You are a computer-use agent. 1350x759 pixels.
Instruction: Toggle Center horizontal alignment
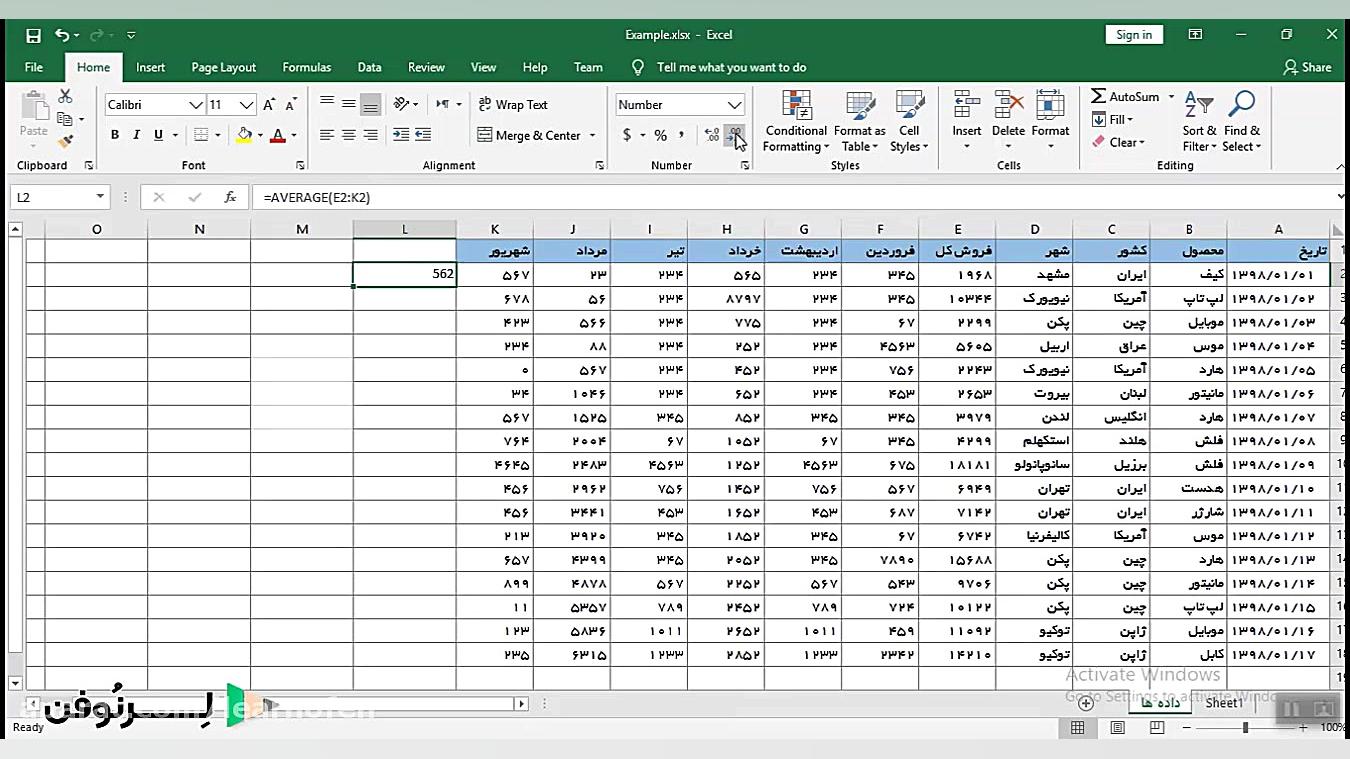[349, 135]
